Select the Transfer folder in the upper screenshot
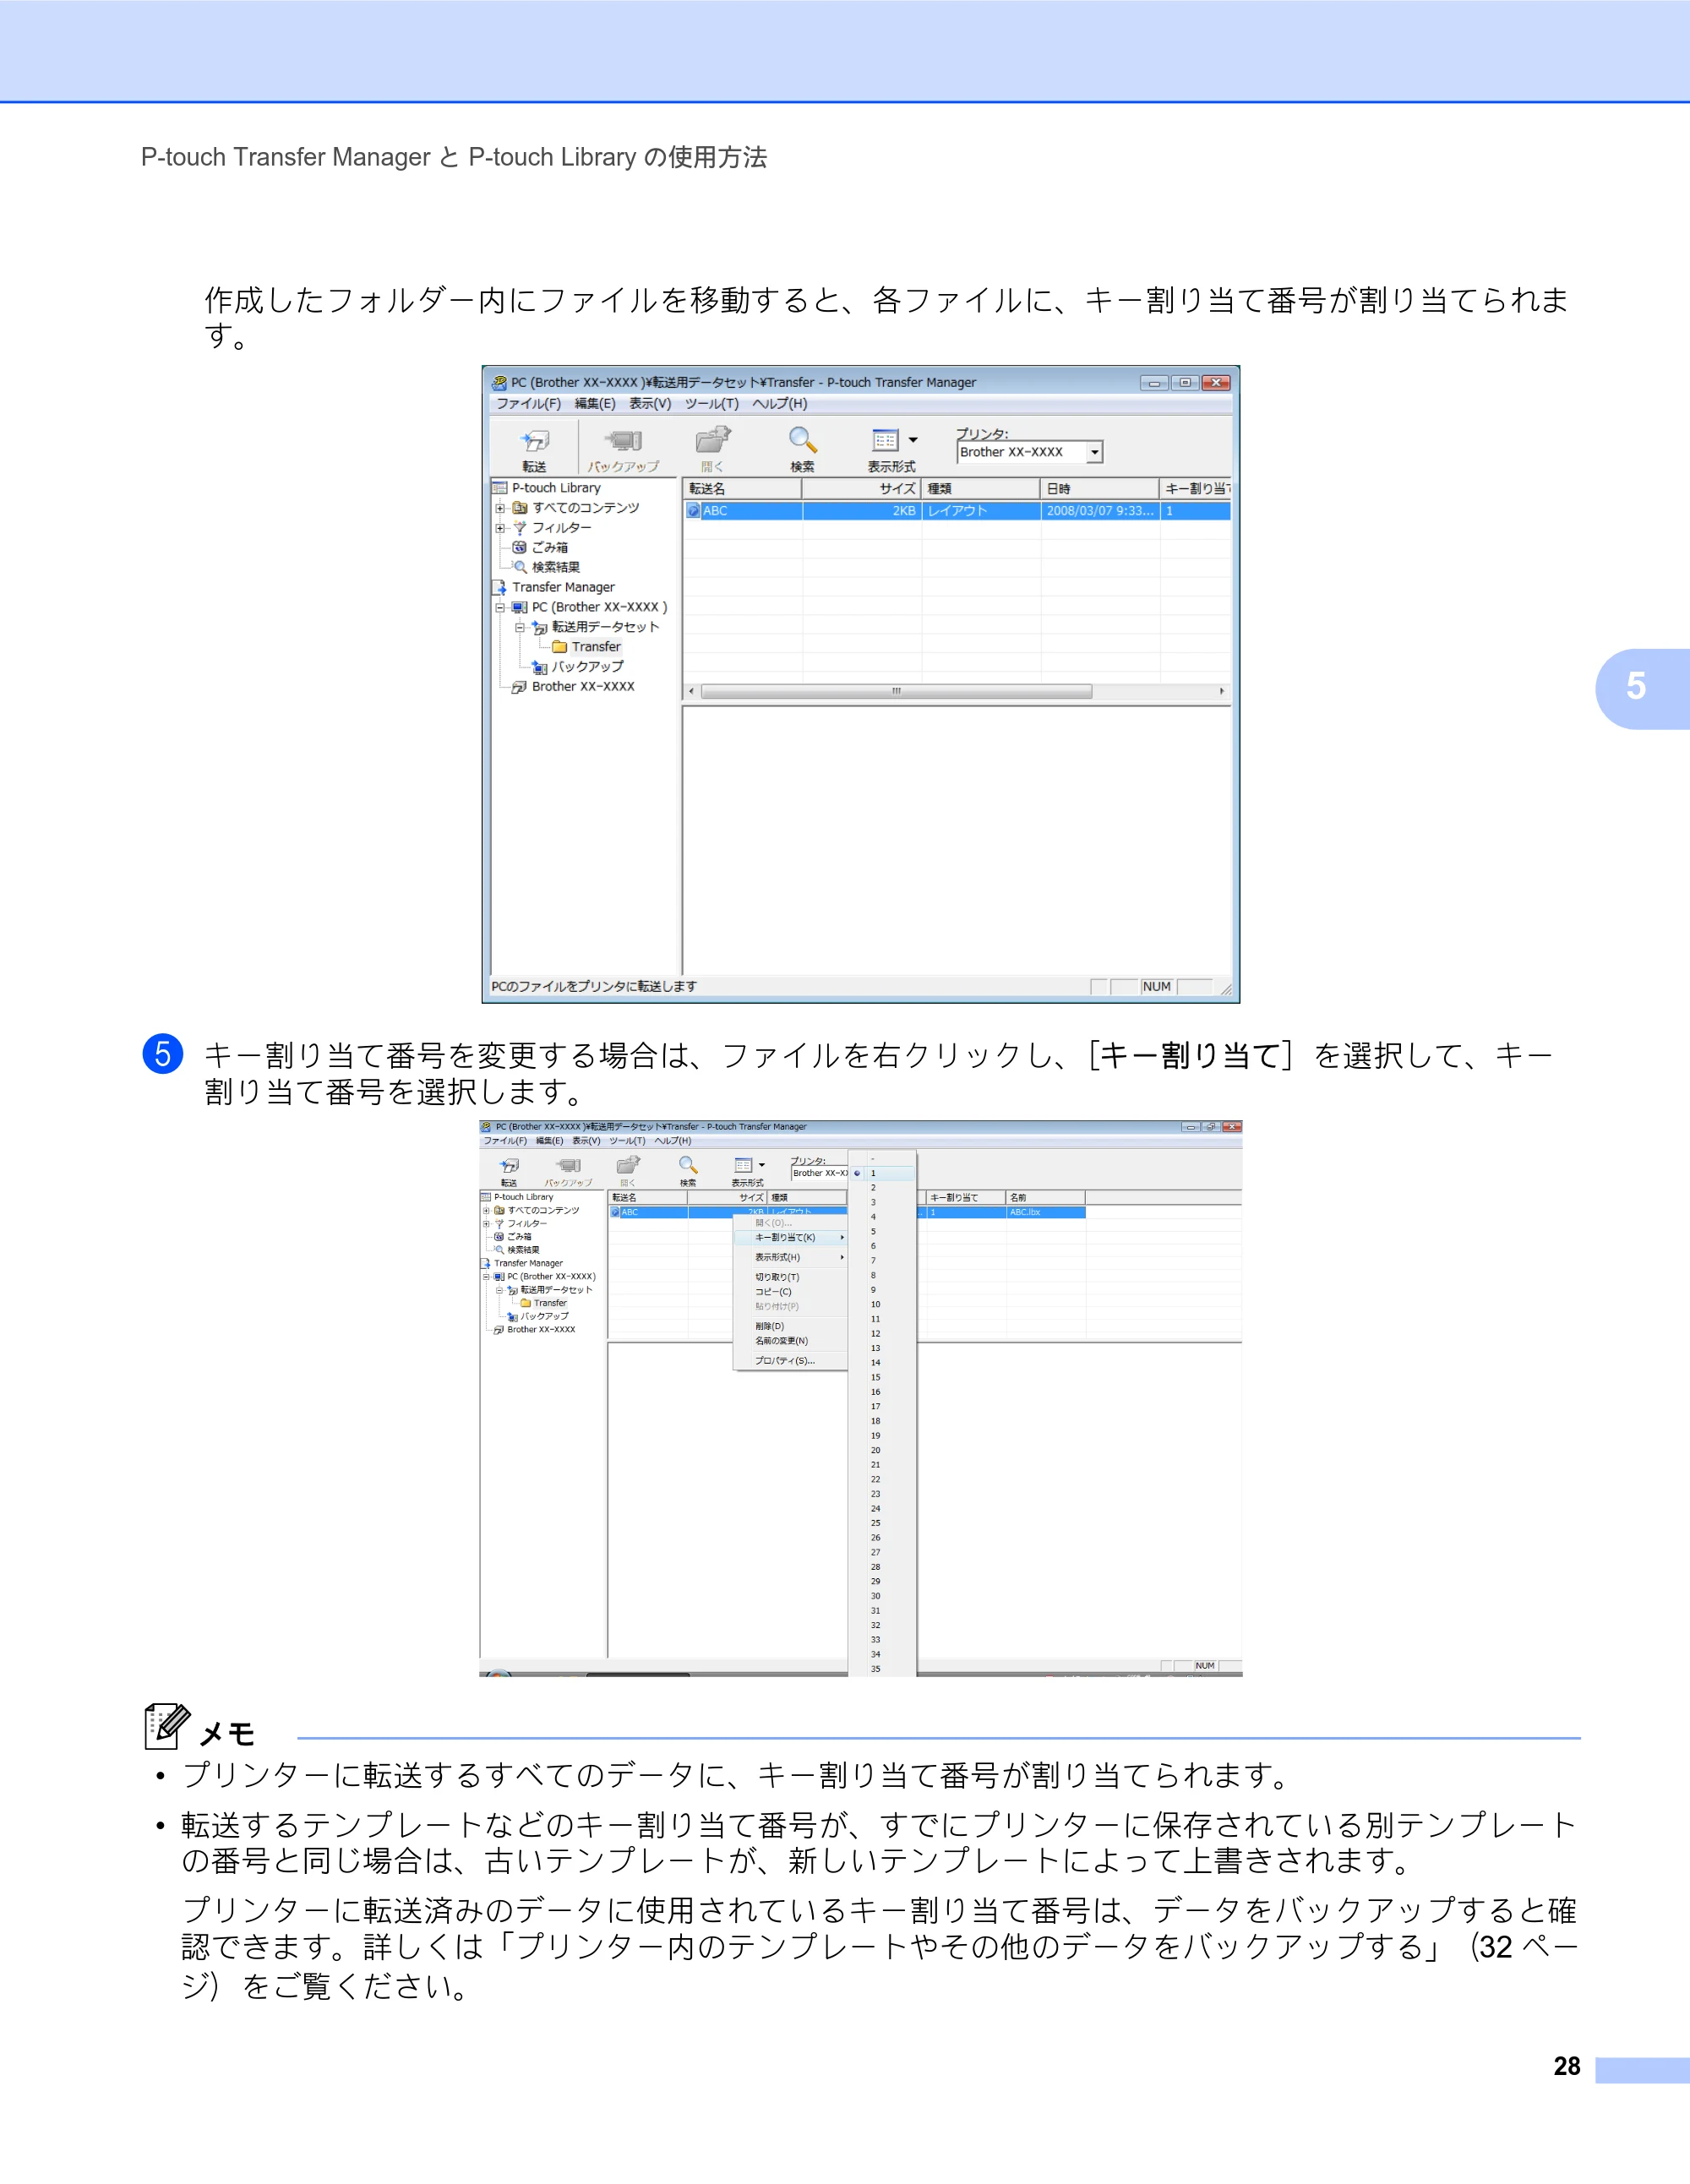This screenshot has width=1690, height=2184. [x=587, y=647]
